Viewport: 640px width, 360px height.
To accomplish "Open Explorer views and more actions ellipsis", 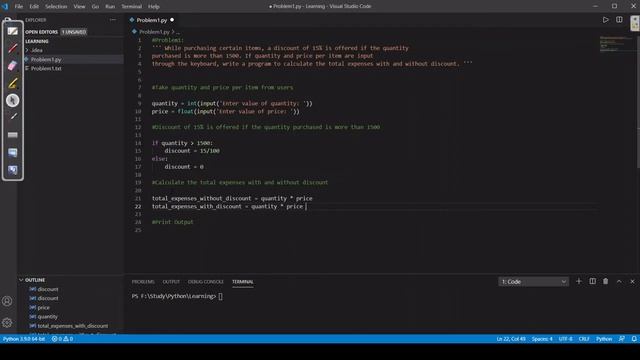I will (113, 20).
